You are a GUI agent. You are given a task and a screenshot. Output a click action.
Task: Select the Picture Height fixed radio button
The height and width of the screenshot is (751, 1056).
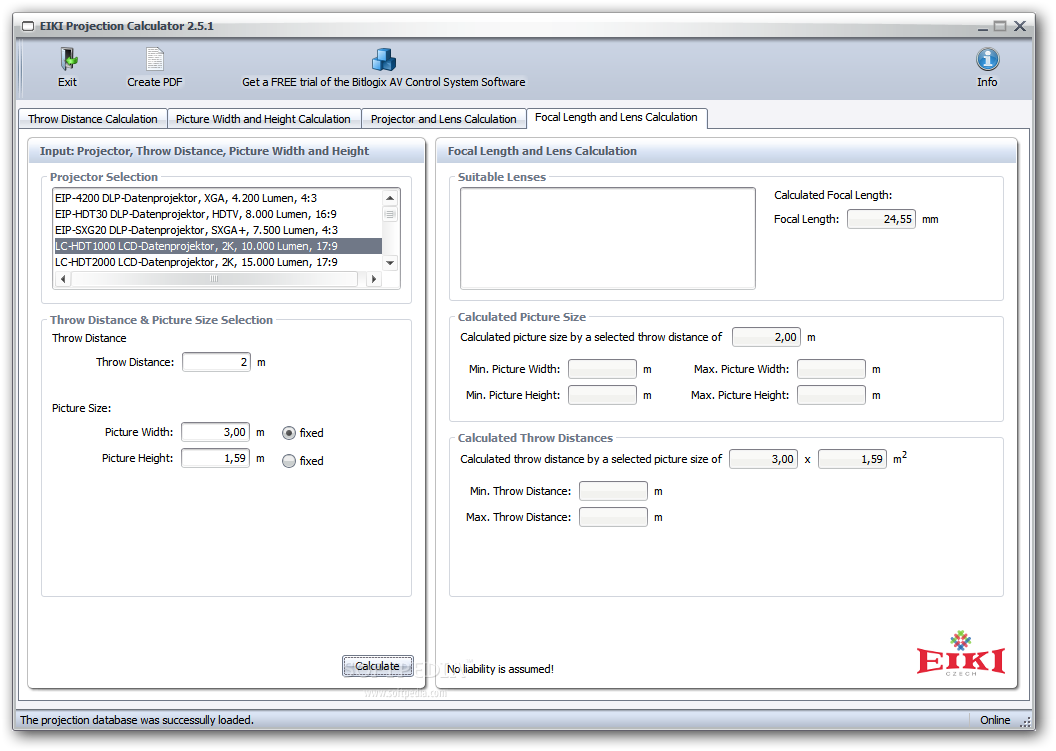coord(289,461)
